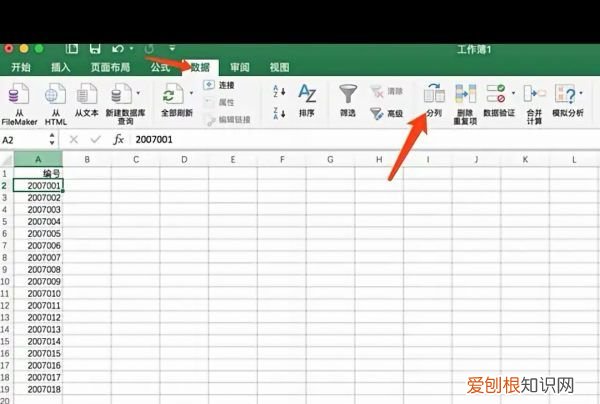Screen dimensions: 600x404
Task: Click the Enter checkmark formula button
Action: coord(95,140)
